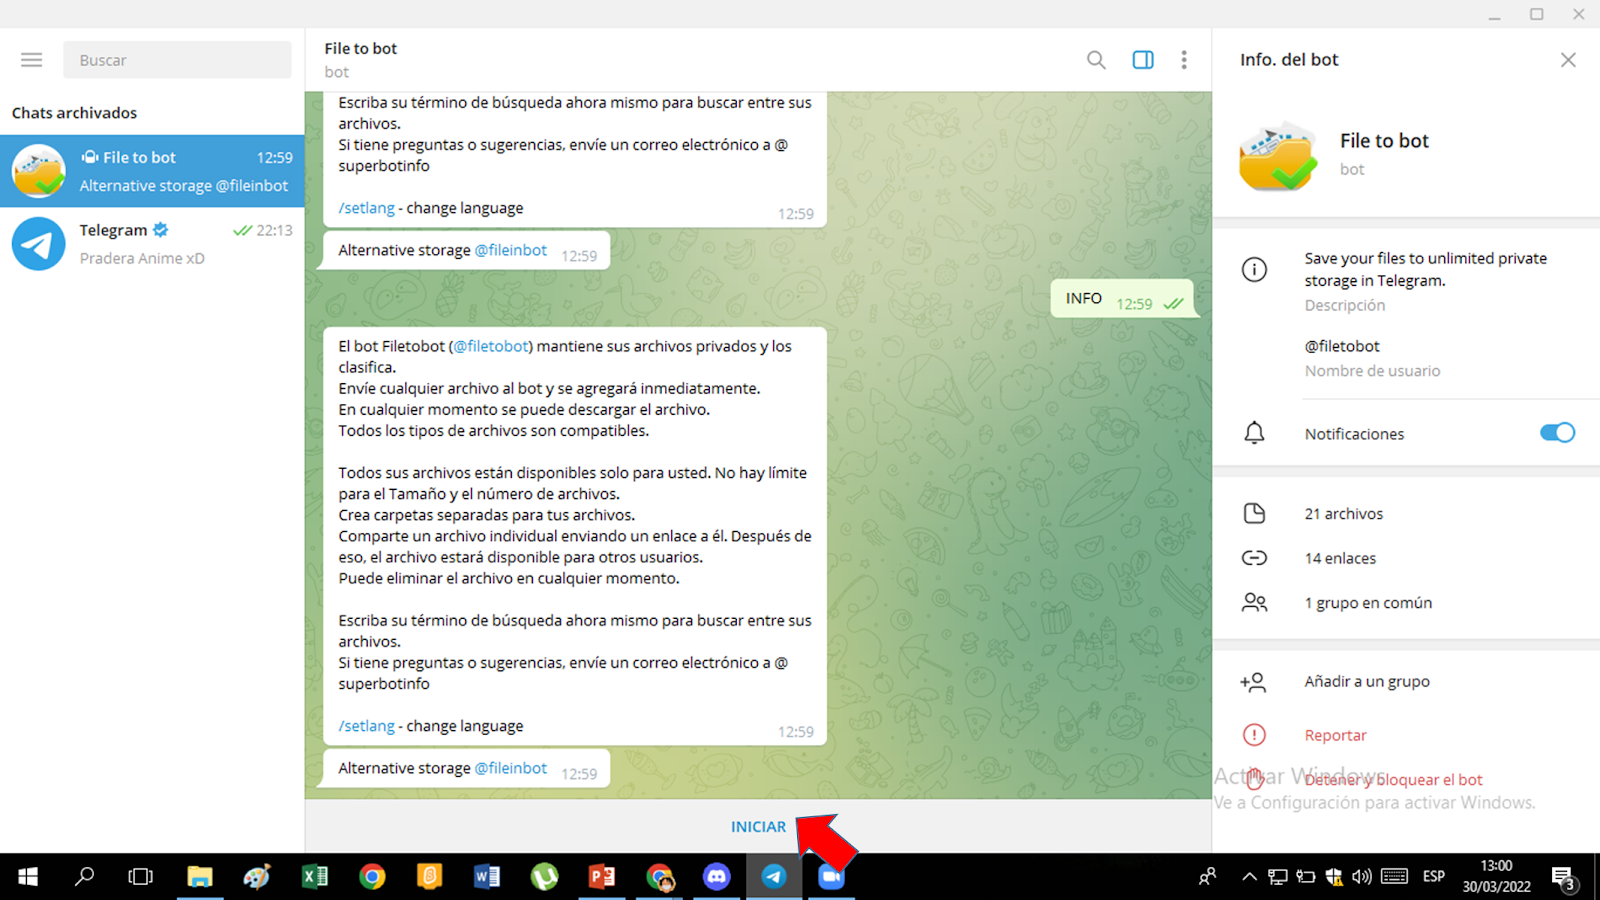Click the File to bot chat list avatar

point(39,171)
